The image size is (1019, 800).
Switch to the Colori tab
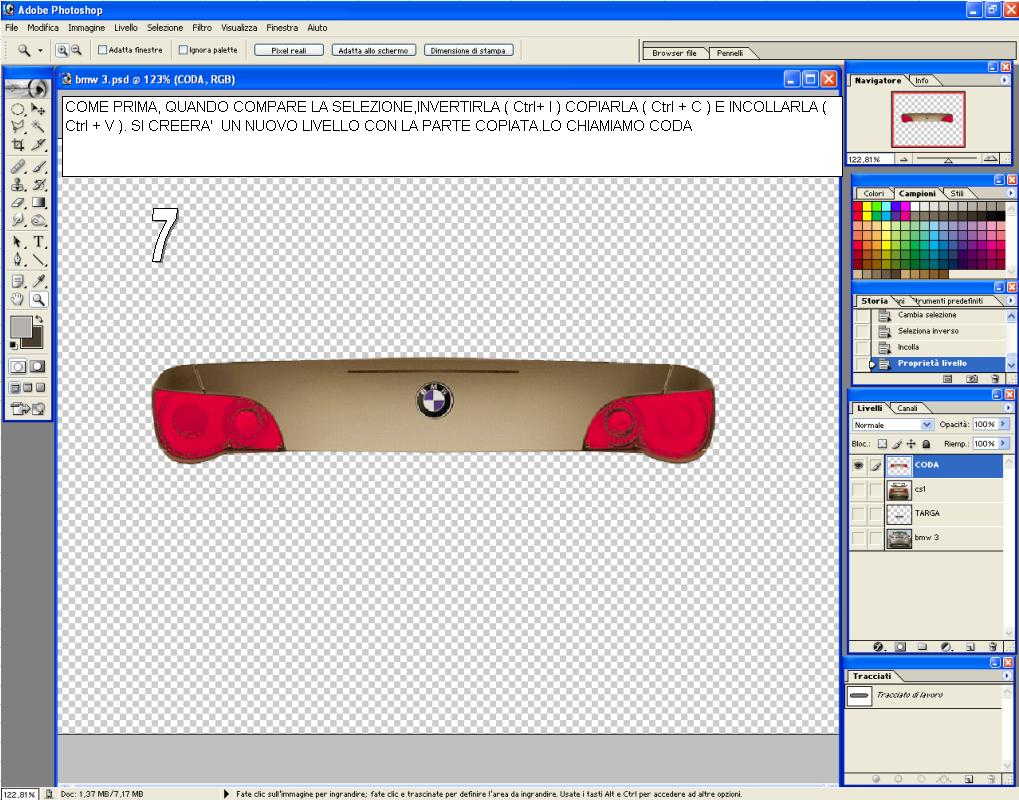coord(873,194)
